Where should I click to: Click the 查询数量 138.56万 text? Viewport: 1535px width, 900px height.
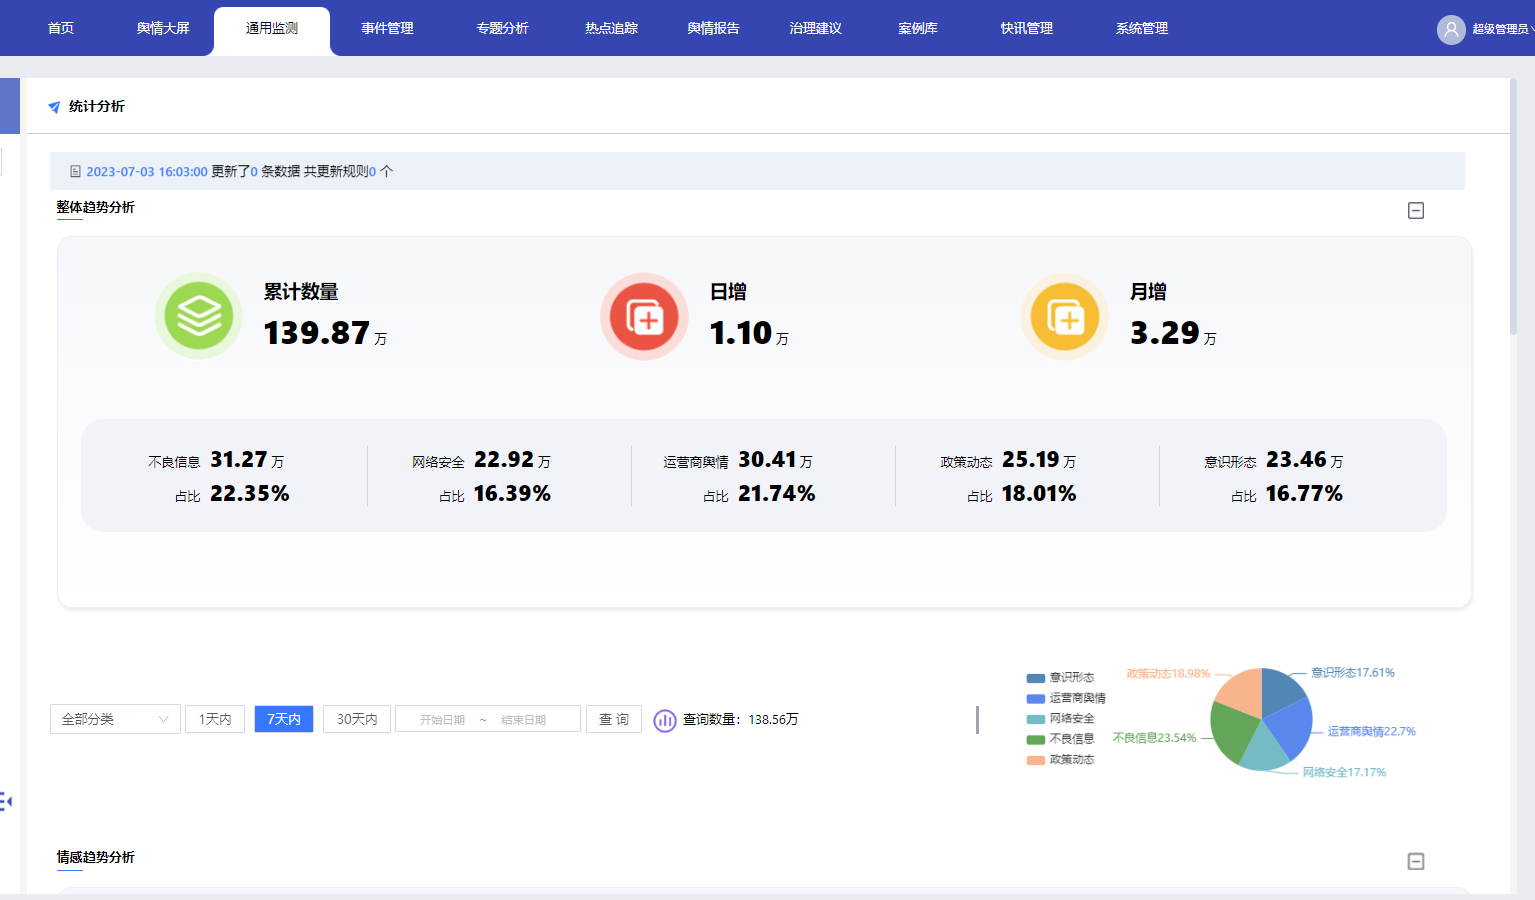(741, 720)
